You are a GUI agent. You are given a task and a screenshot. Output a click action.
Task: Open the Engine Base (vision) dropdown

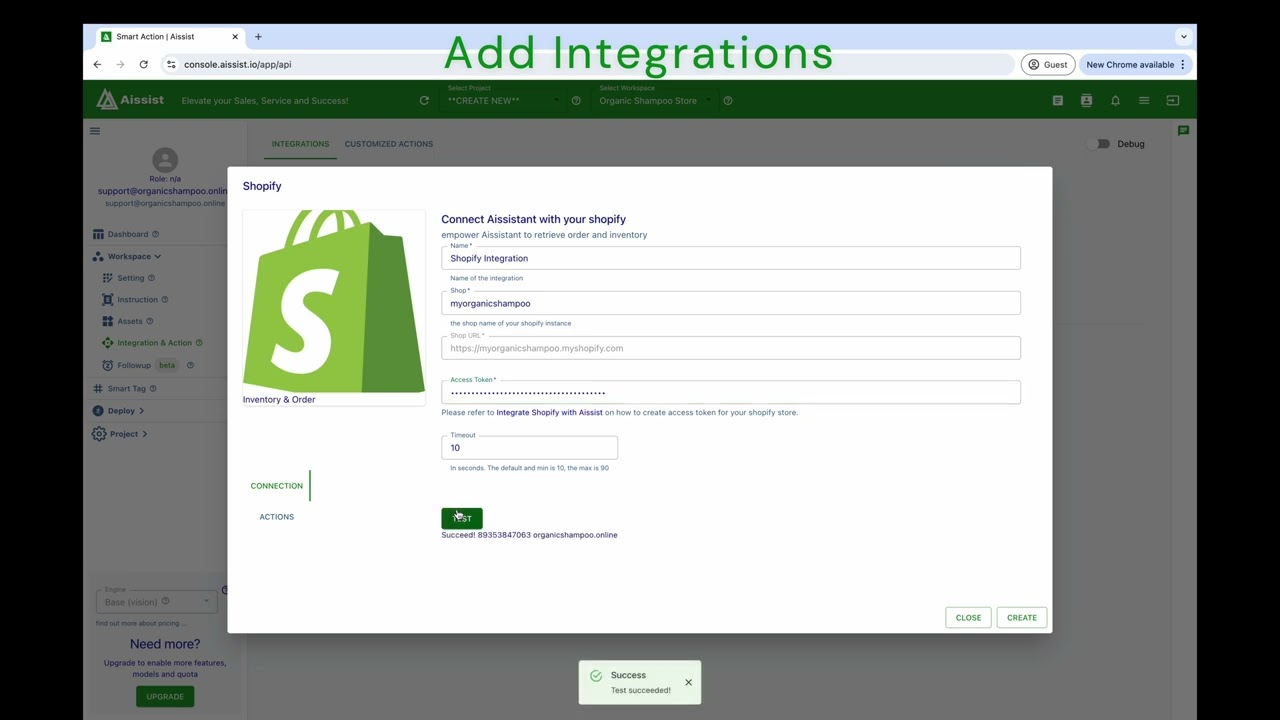[155, 601]
